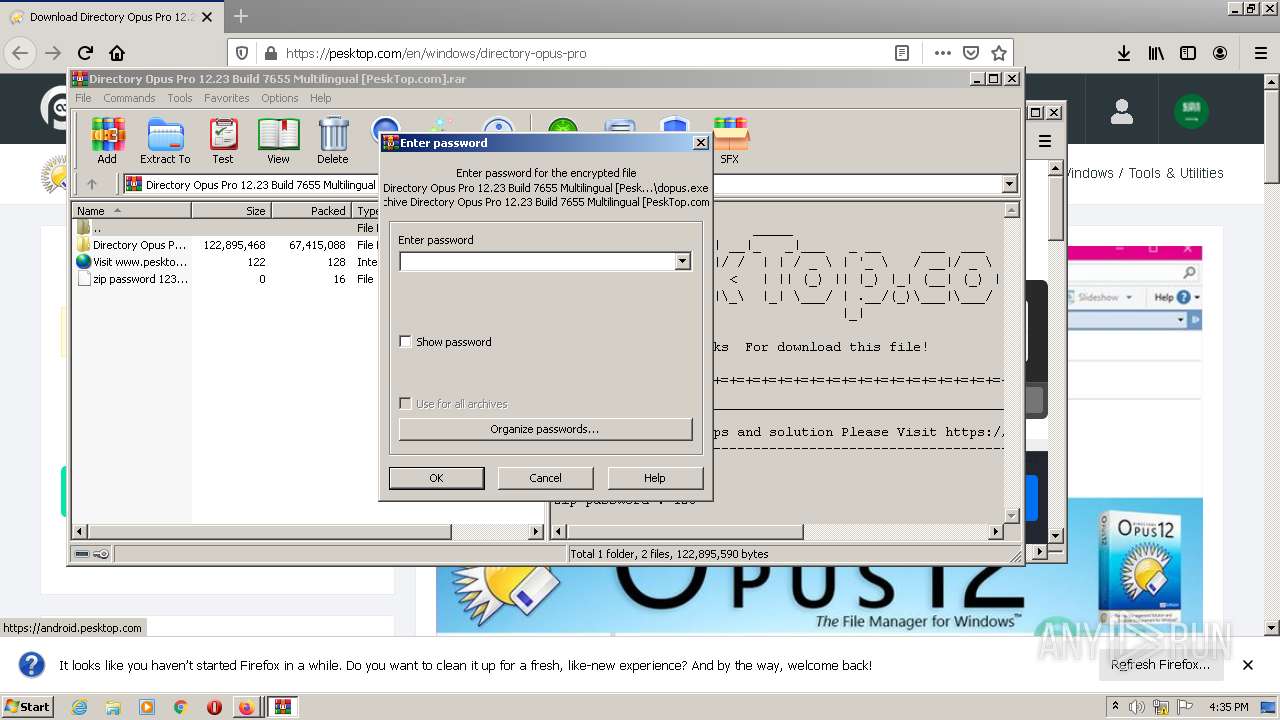Screen dimensions: 1280x720
Task: Click Cancel in password dialog
Action: pyautogui.click(x=545, y=478)
